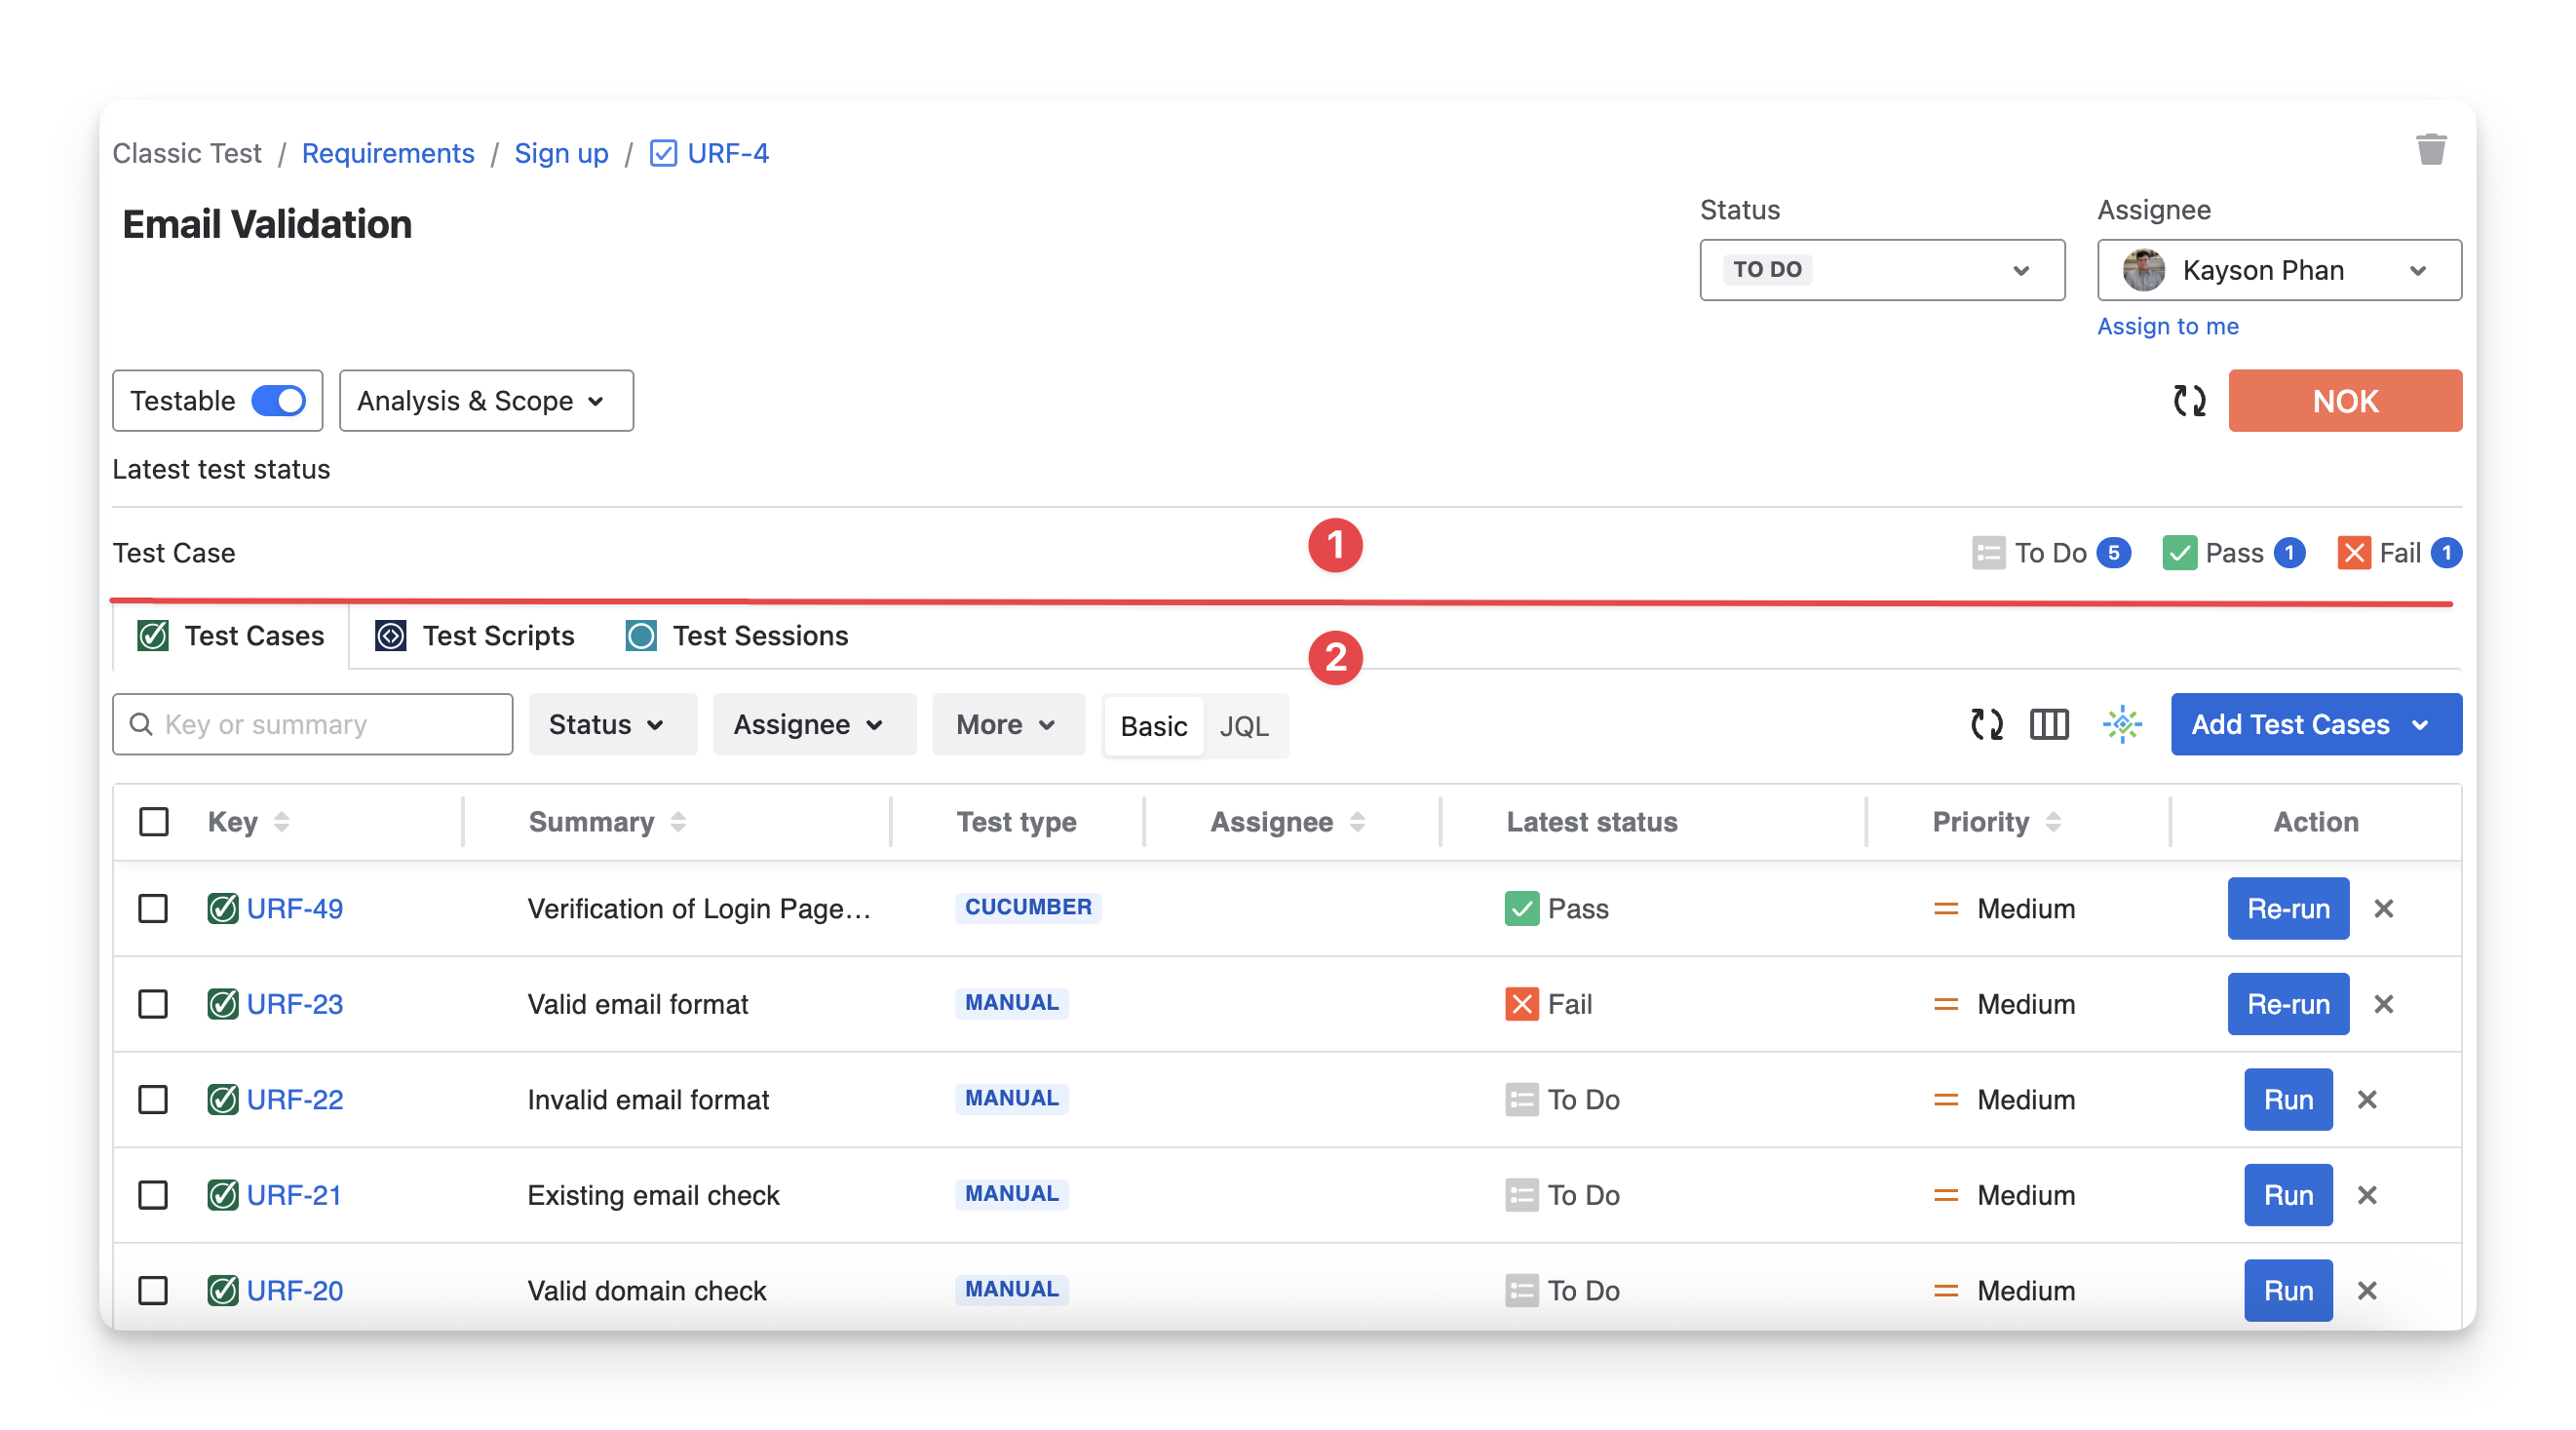Click the columns layout icon

2049,724
